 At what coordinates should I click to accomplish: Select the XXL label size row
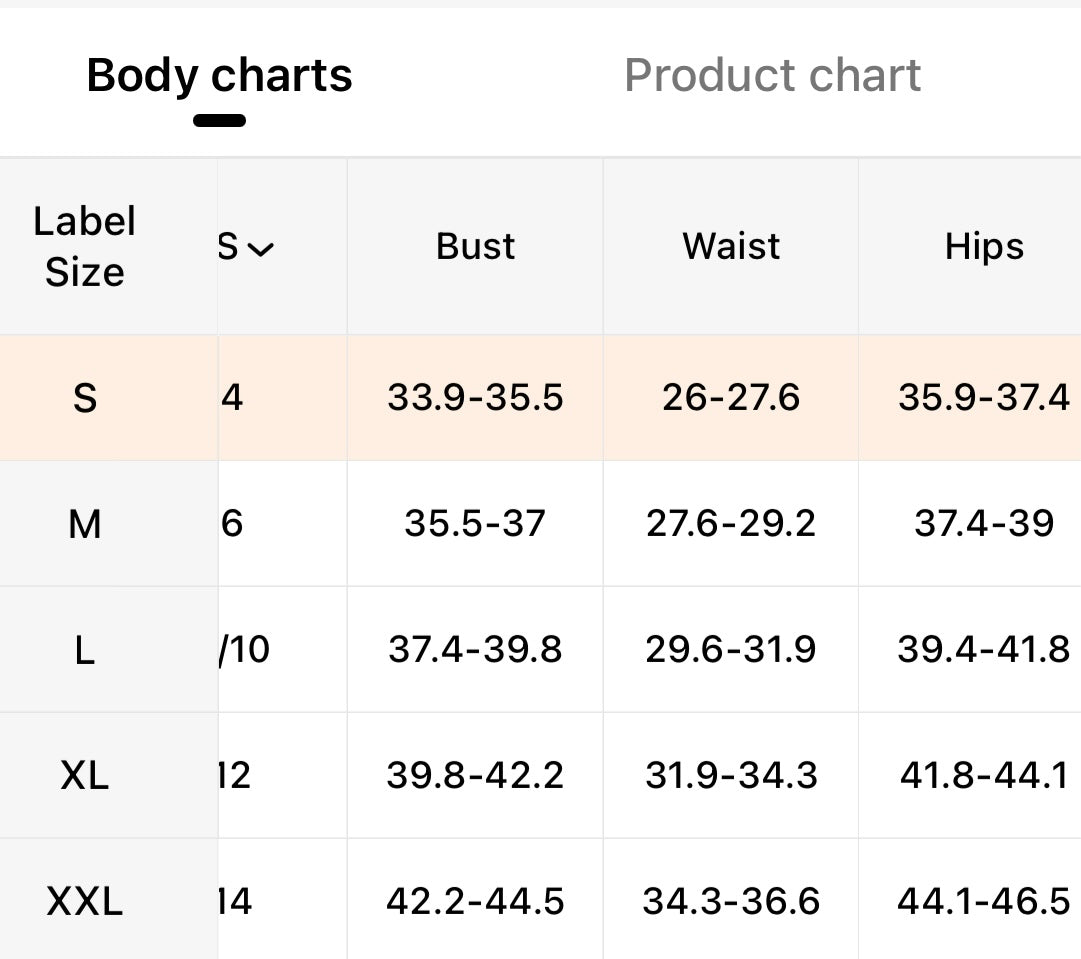(x=85, y=902)
